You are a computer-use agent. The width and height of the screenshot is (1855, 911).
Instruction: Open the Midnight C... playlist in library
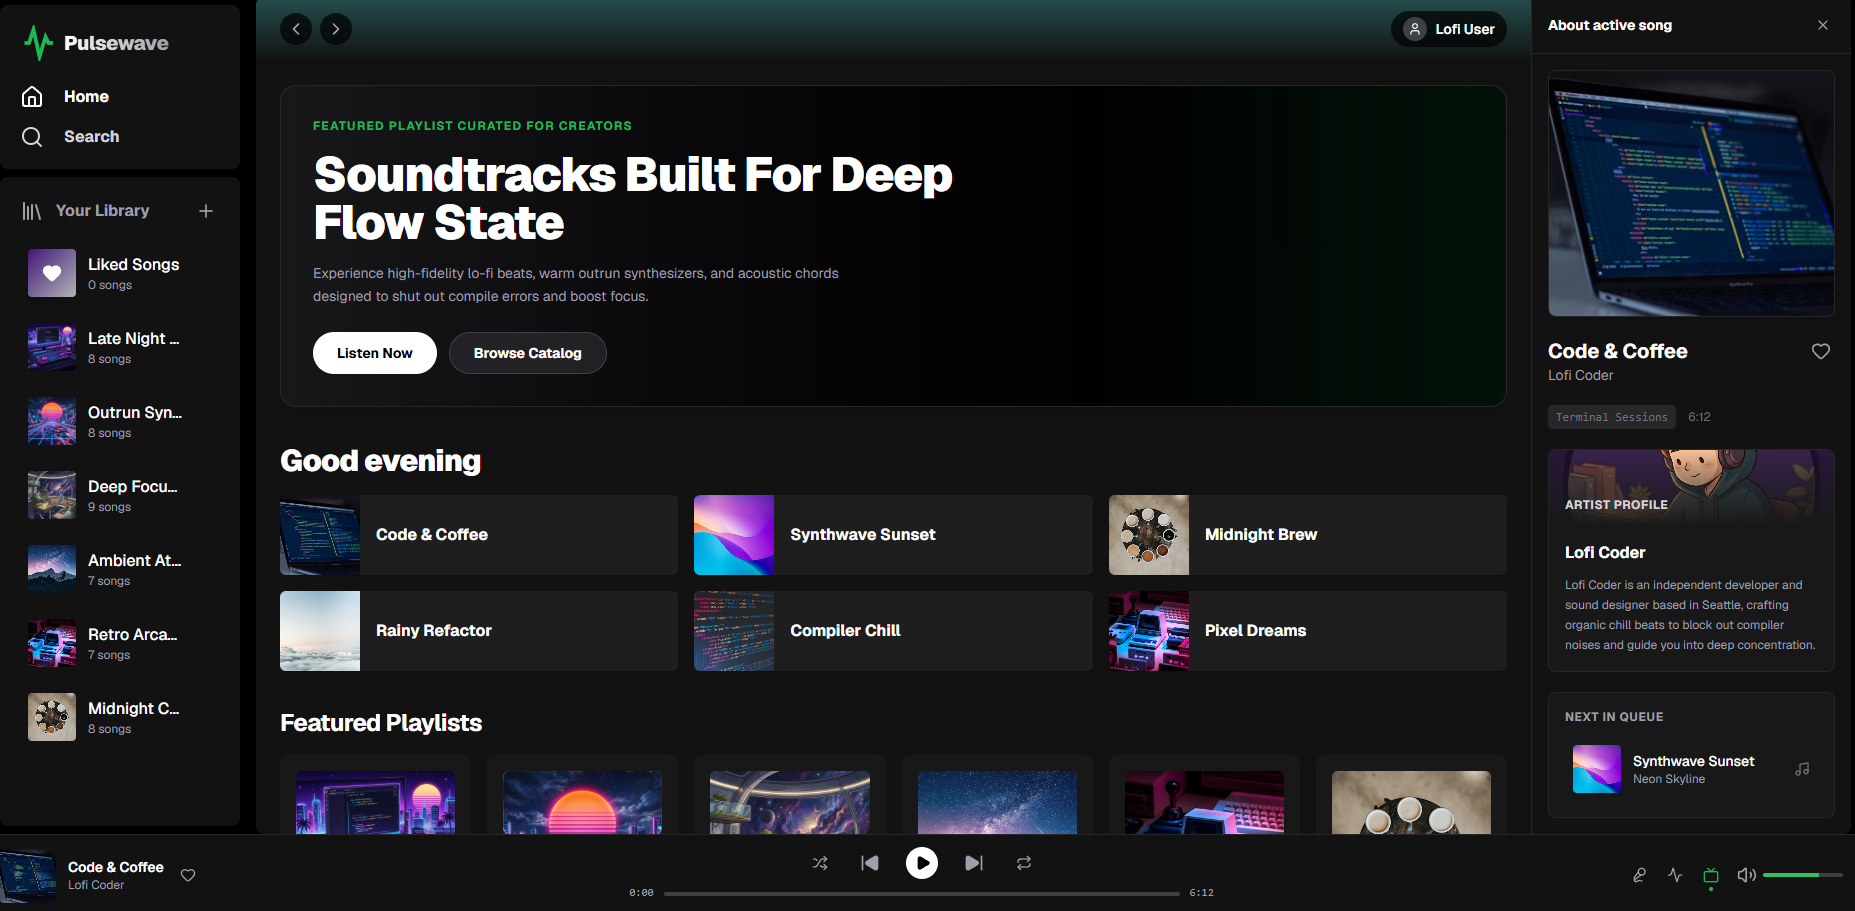click(120, 717)
